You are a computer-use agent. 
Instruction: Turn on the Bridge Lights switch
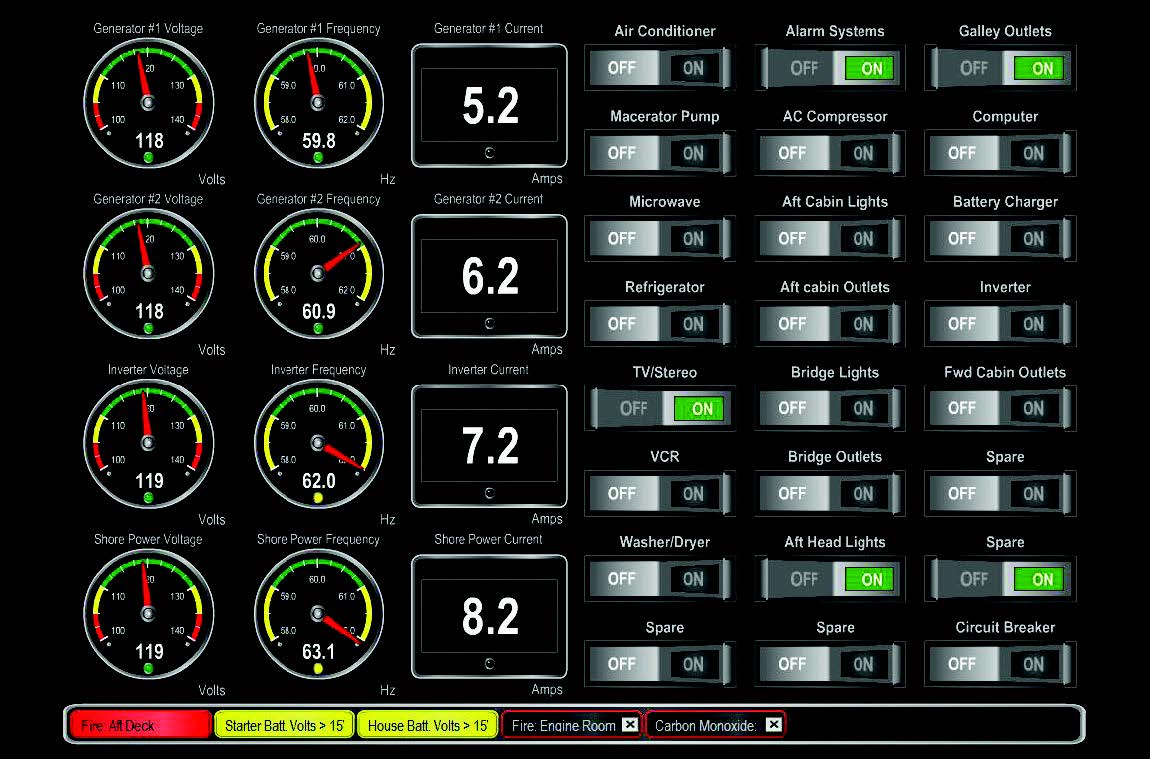861,409
